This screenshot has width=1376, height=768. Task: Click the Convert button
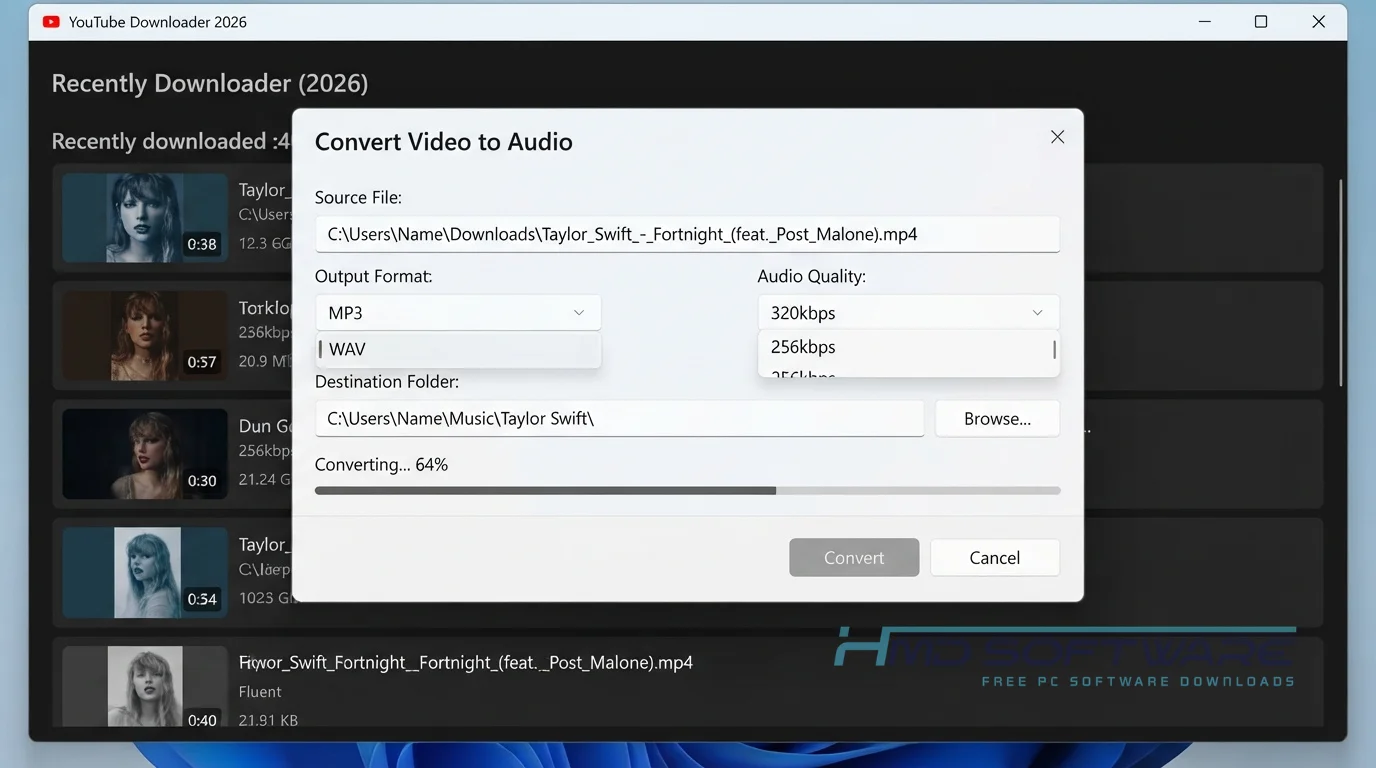point(854,557)
